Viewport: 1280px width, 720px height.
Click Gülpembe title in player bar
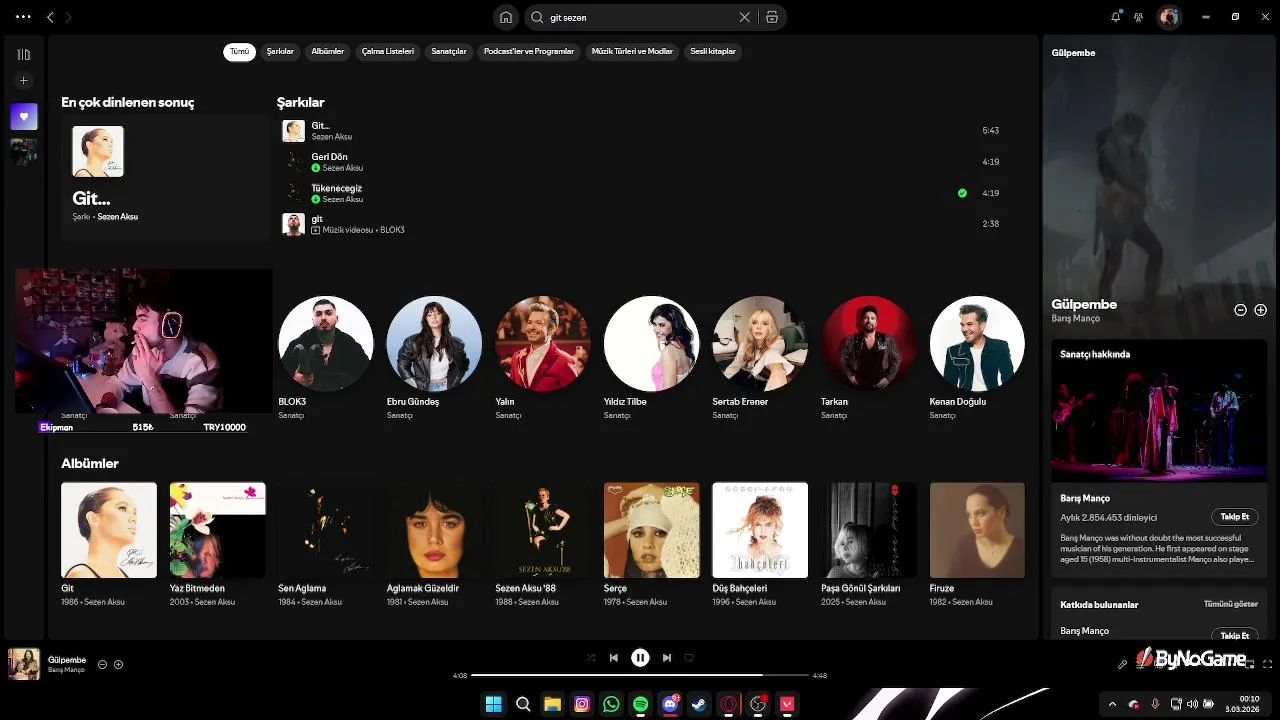(x=67, y=660)
